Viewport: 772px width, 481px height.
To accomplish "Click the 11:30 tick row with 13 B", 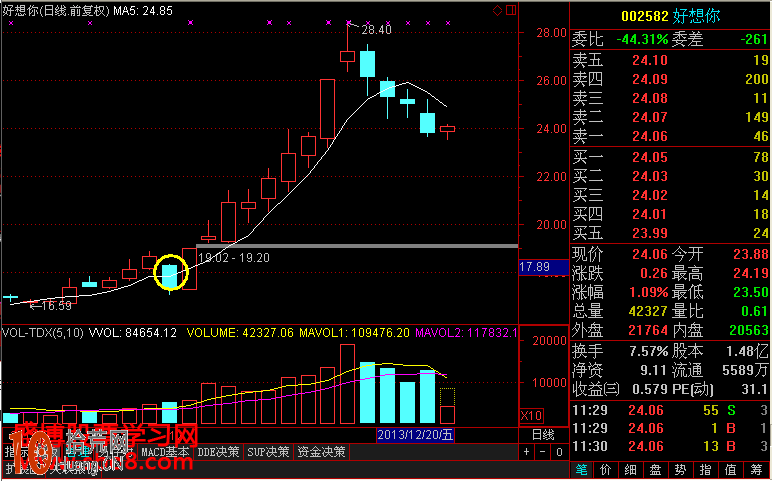I will [670, 447].
